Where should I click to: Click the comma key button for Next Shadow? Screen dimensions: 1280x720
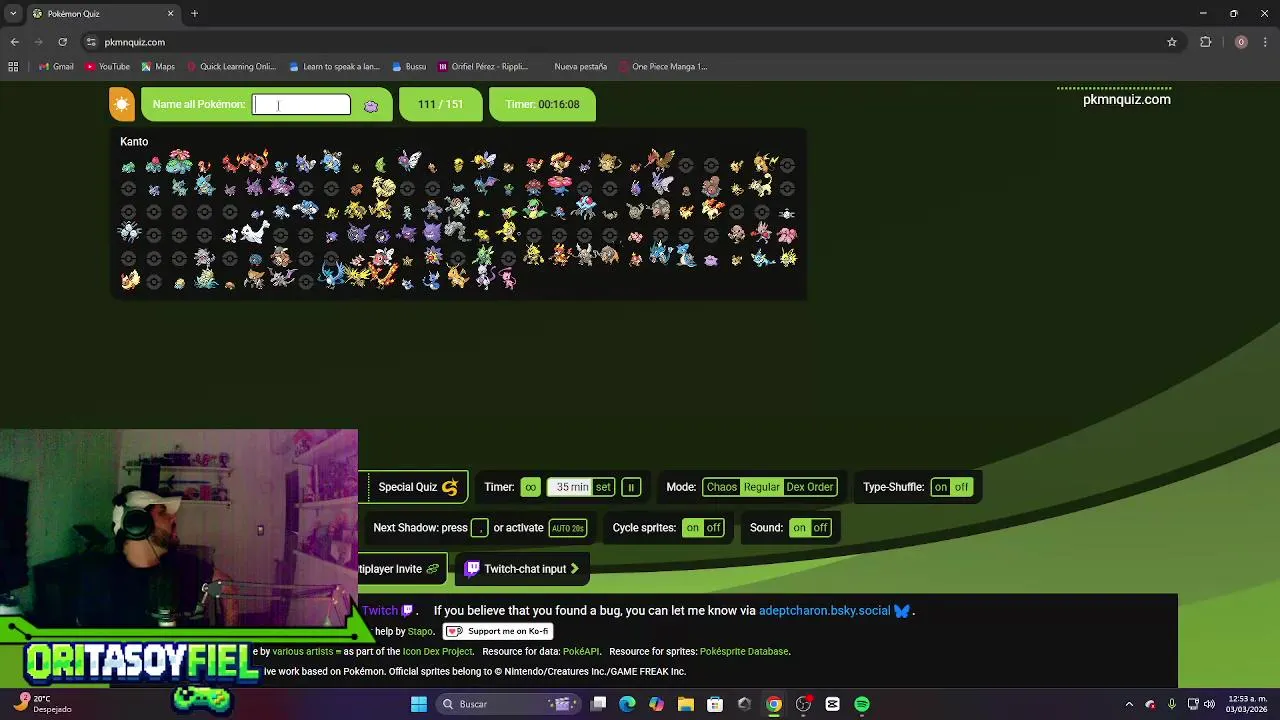coord(480,528)
